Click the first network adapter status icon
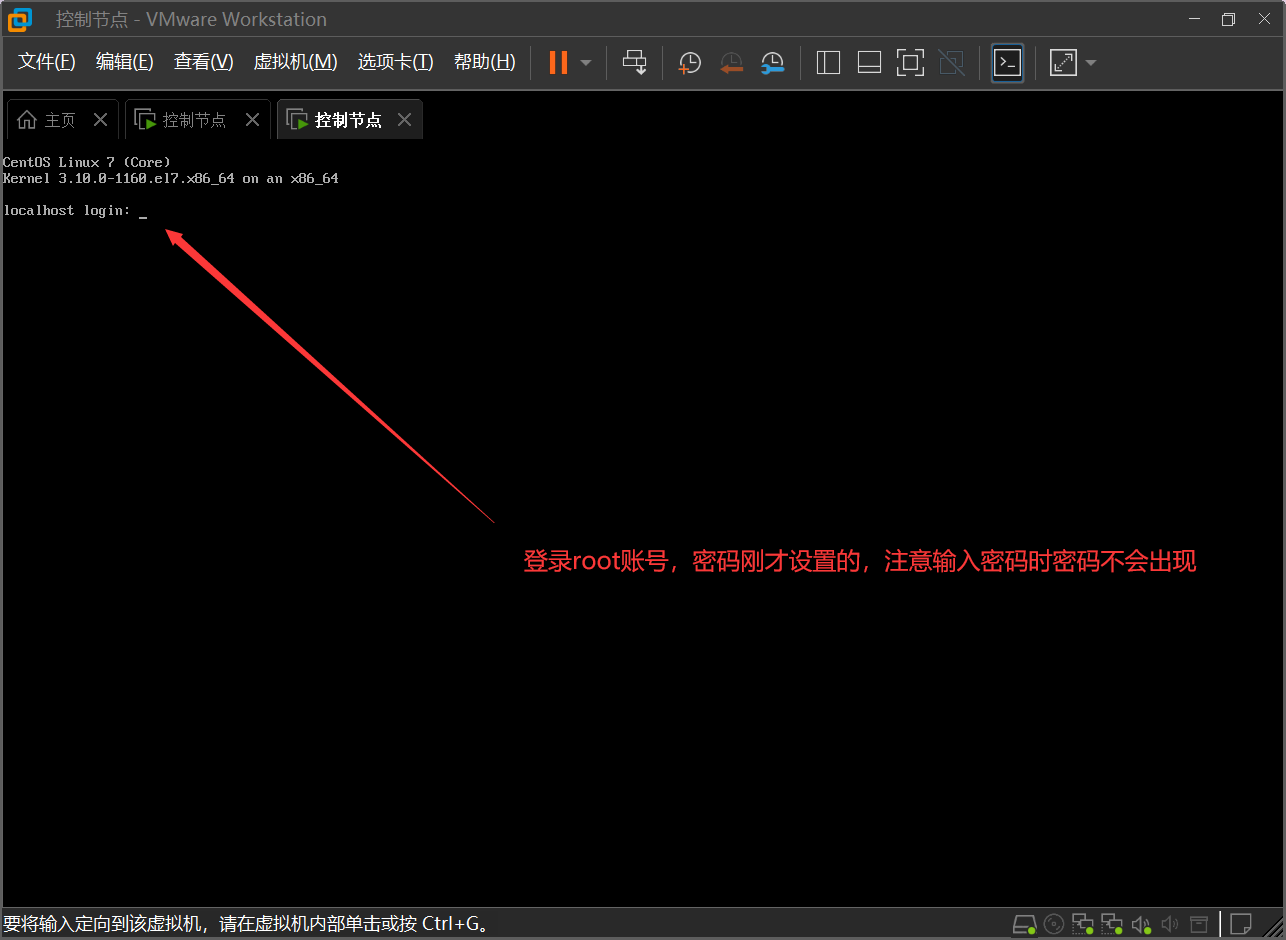This screenshot has height=940, width=1286. [x=1083, y=923]
